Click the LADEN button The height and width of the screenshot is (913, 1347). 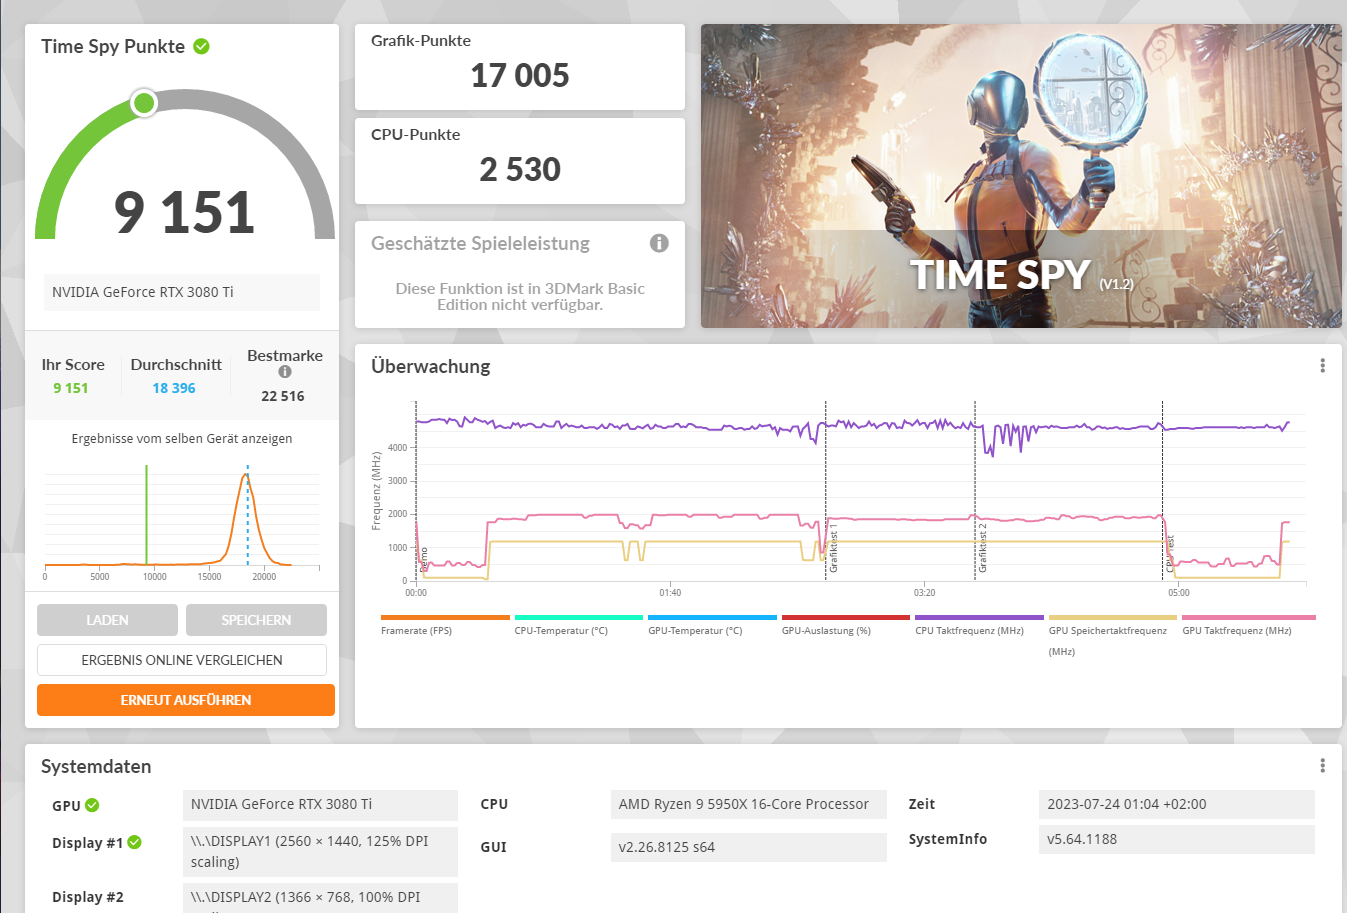click(107, 620)
